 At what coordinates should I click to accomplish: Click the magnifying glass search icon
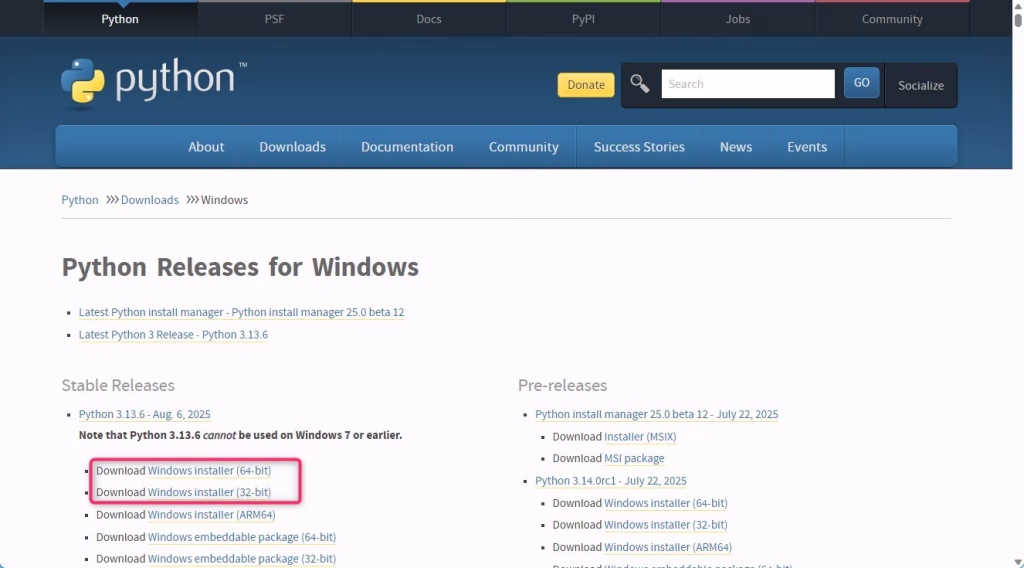(x=639, y=84)
